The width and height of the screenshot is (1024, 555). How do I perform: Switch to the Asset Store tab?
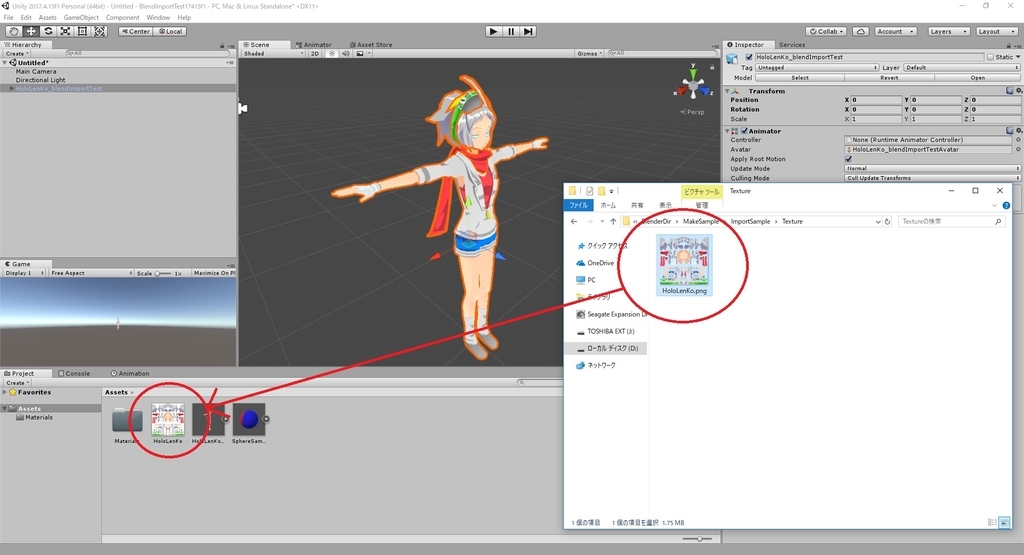click(371, 45)
